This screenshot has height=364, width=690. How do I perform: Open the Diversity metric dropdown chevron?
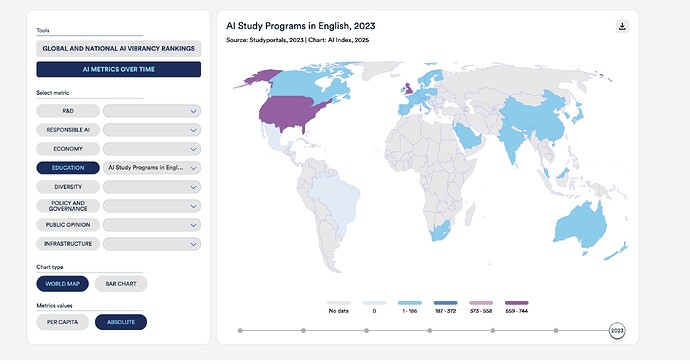click(193, 187)
